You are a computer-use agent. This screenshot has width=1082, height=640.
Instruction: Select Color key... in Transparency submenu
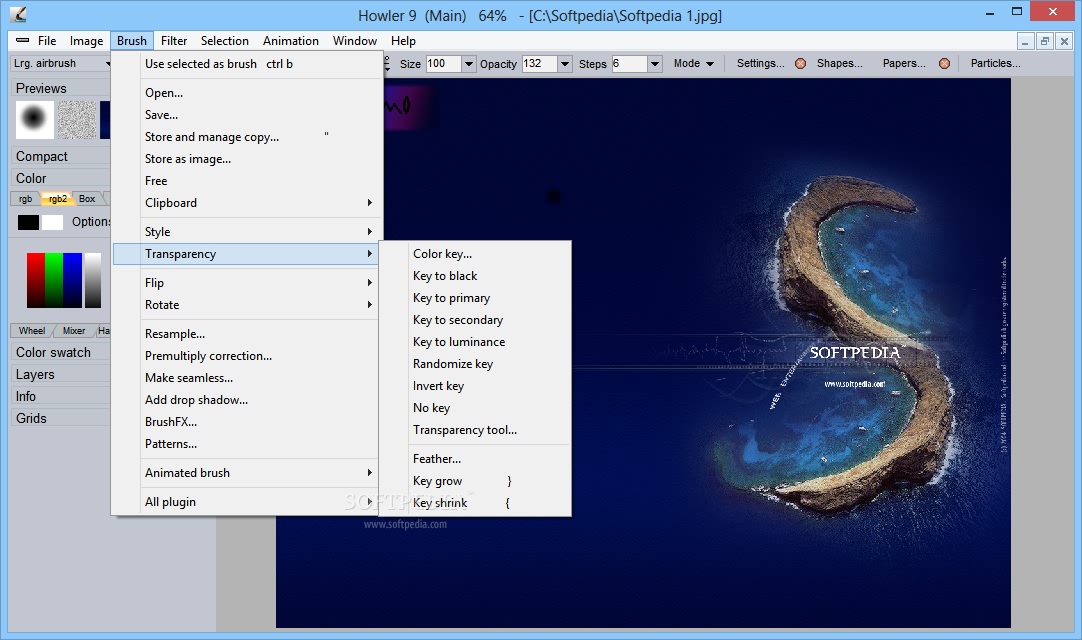[475, 254]
